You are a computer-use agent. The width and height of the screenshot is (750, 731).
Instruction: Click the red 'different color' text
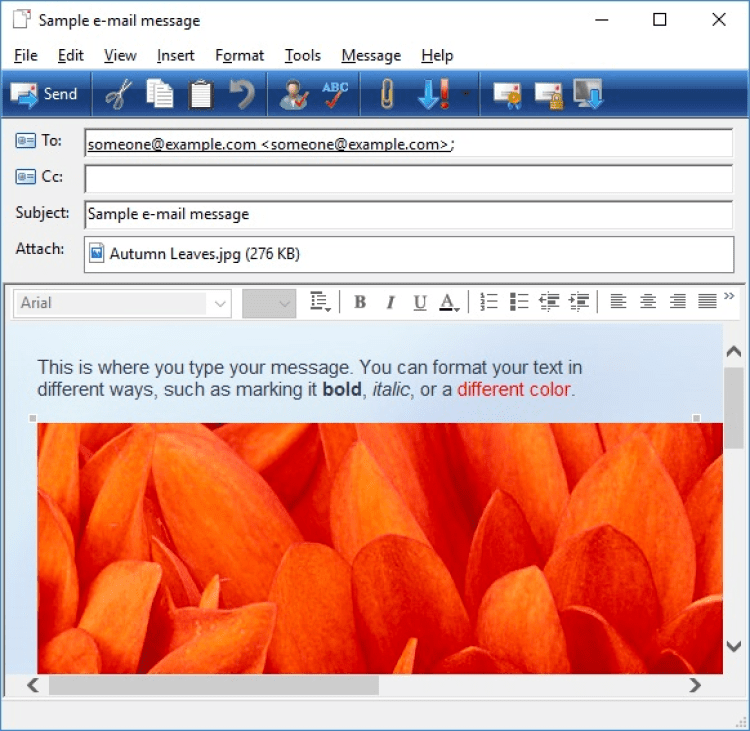point(514,389)
